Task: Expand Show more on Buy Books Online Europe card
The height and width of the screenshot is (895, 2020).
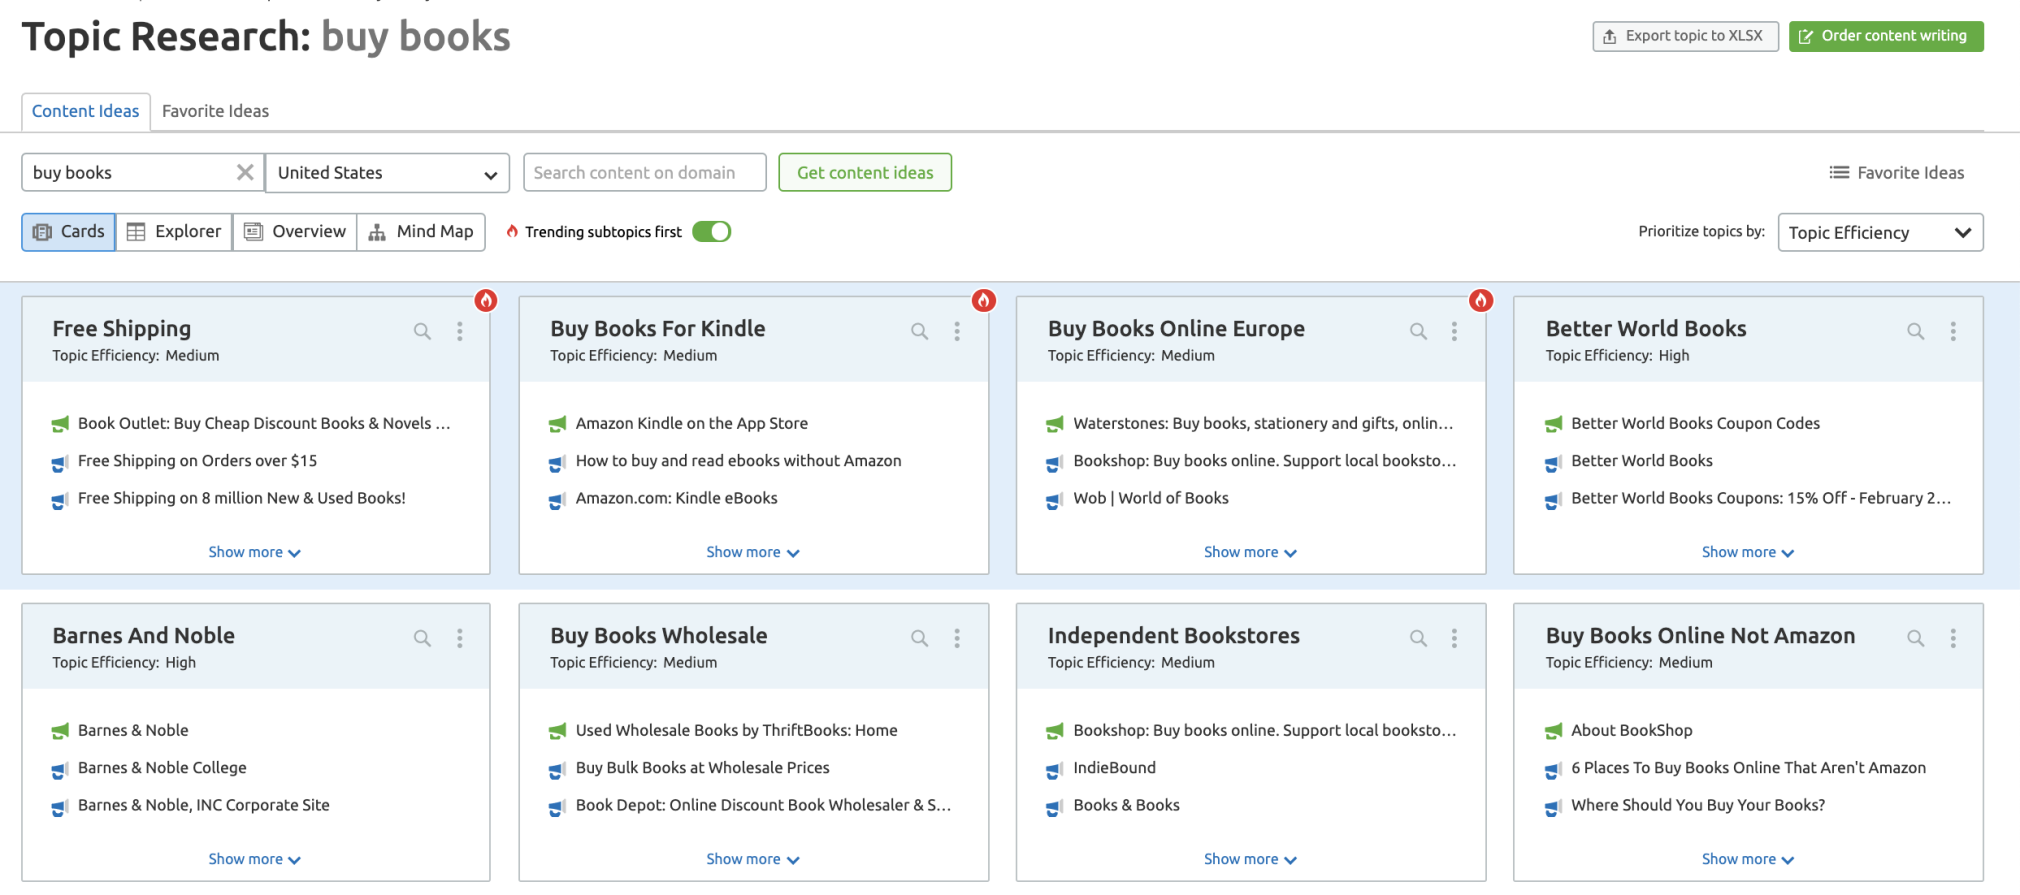Action: pos(1250,552)
